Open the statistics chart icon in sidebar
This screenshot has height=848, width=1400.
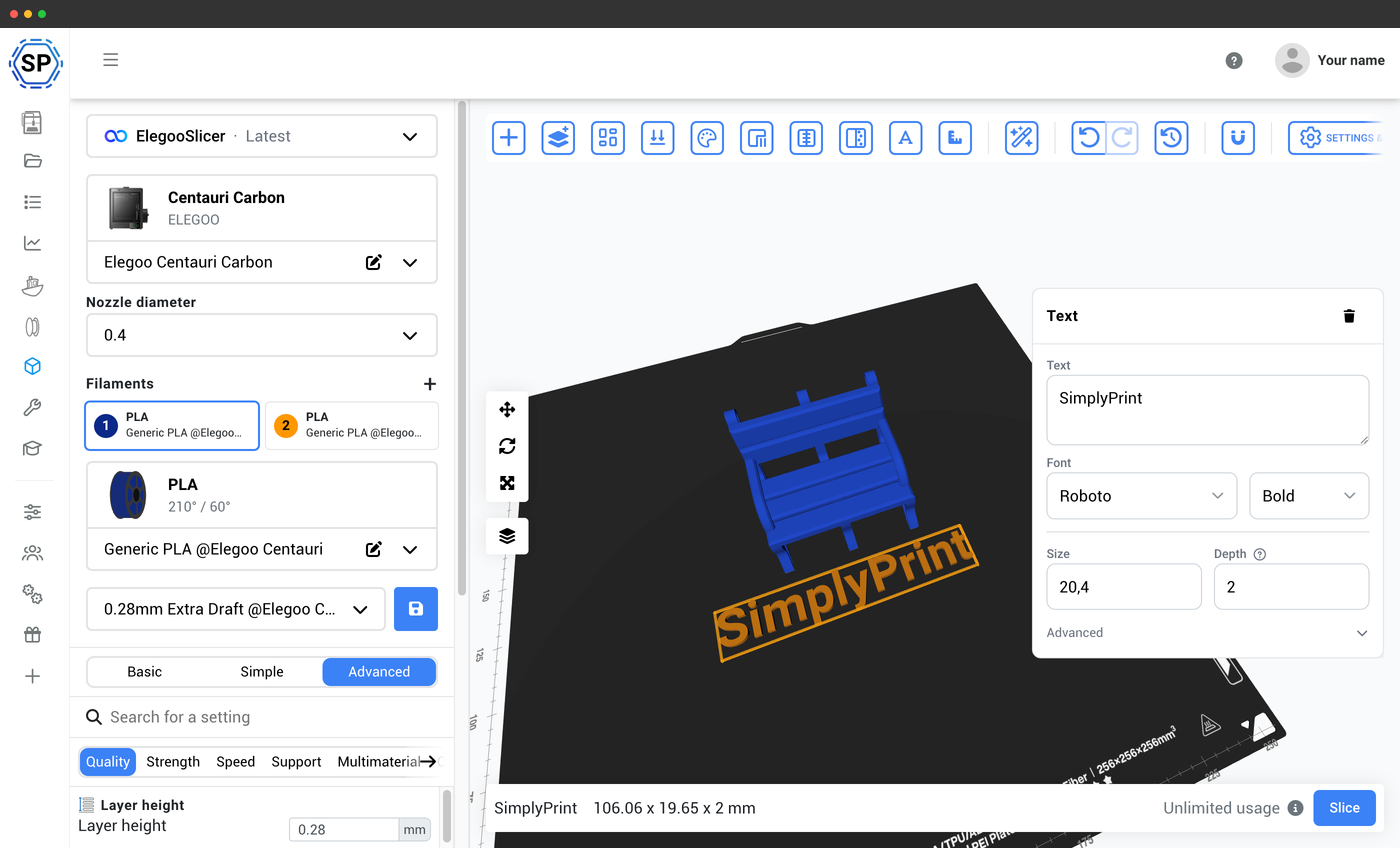coord(32,243)
